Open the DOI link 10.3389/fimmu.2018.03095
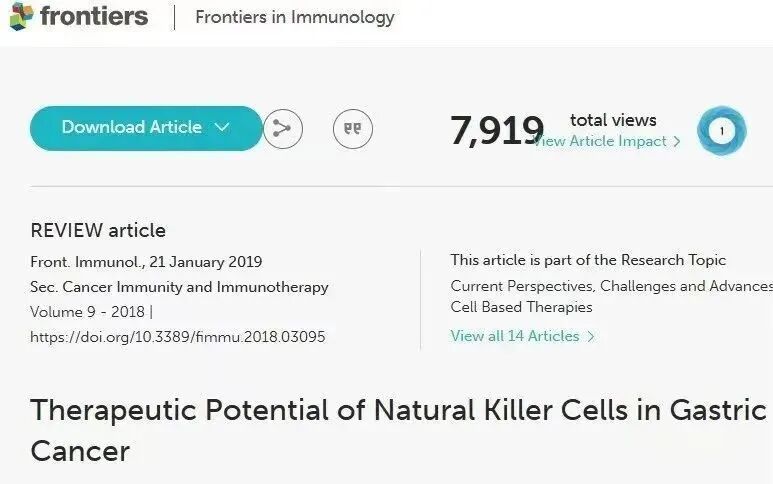Image resolution: width=773 pixels, height=484 pixels. click(177, 337)
